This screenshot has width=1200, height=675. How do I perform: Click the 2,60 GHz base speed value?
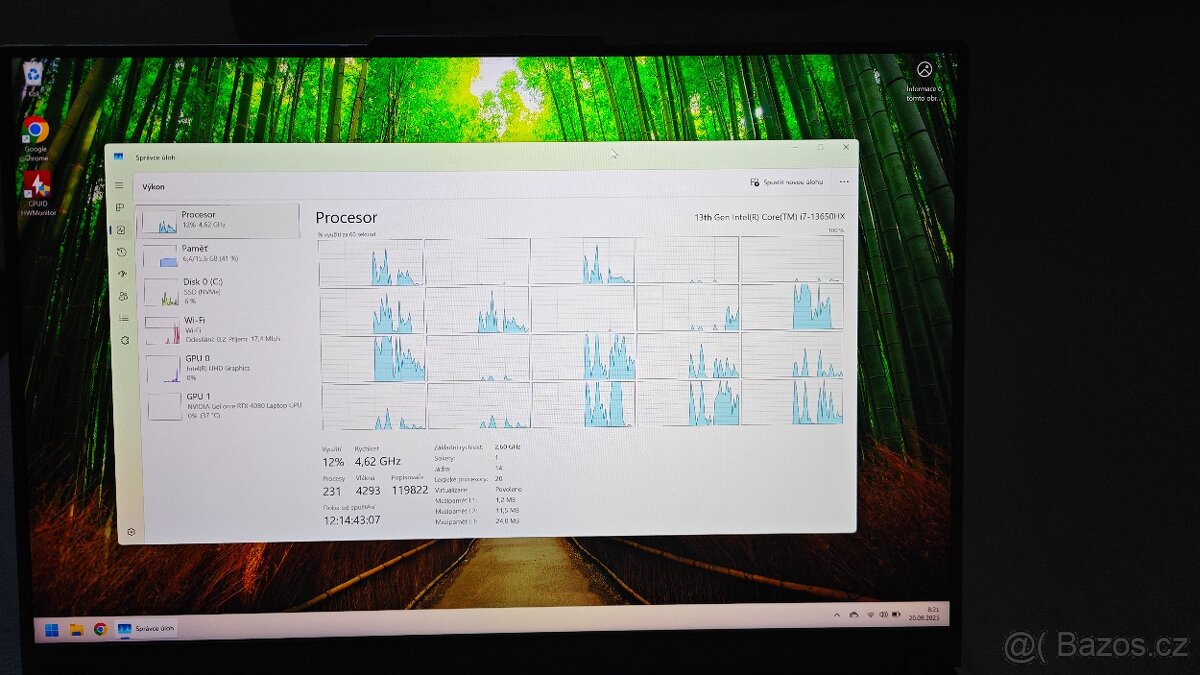(508, 447)
